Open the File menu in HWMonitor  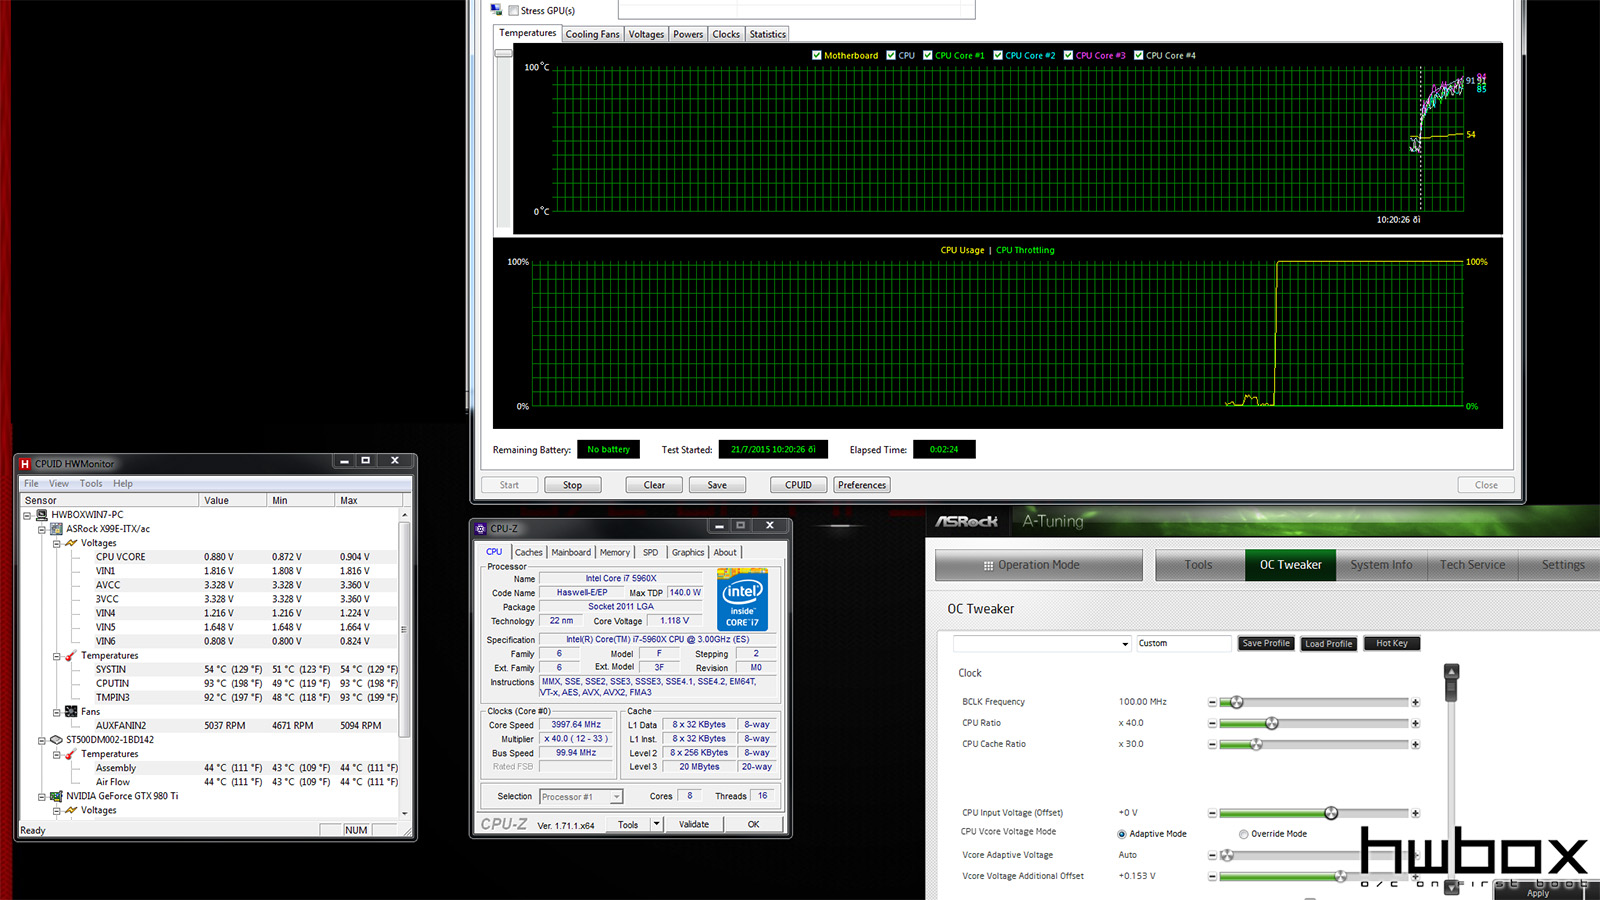31,484
